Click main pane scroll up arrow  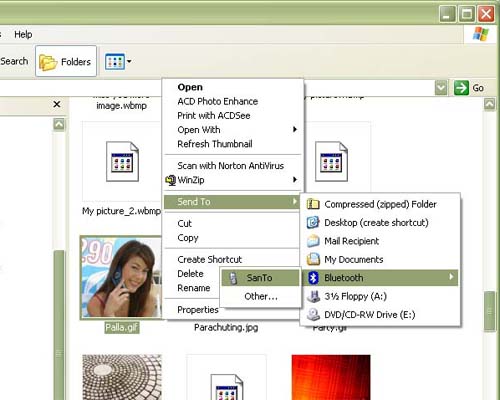coord(489,105)
